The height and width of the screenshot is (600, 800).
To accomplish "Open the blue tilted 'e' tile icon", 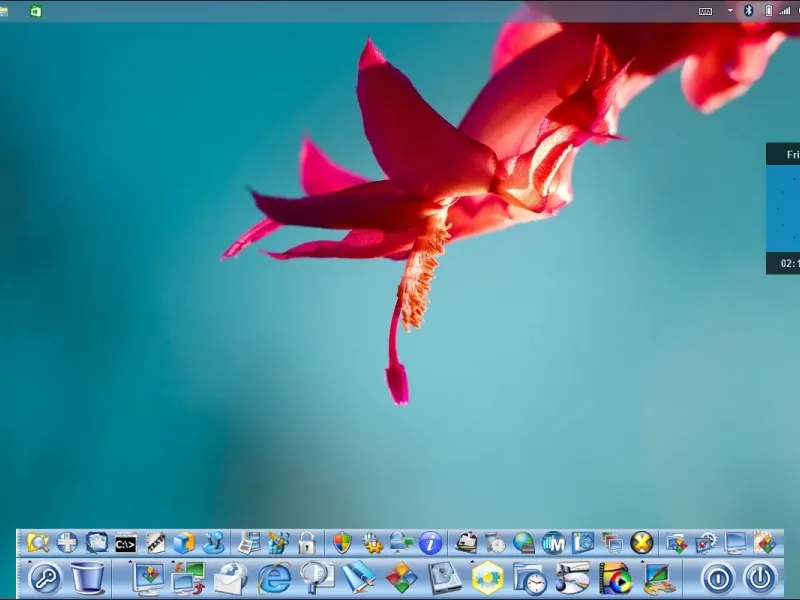I will 583,542.
